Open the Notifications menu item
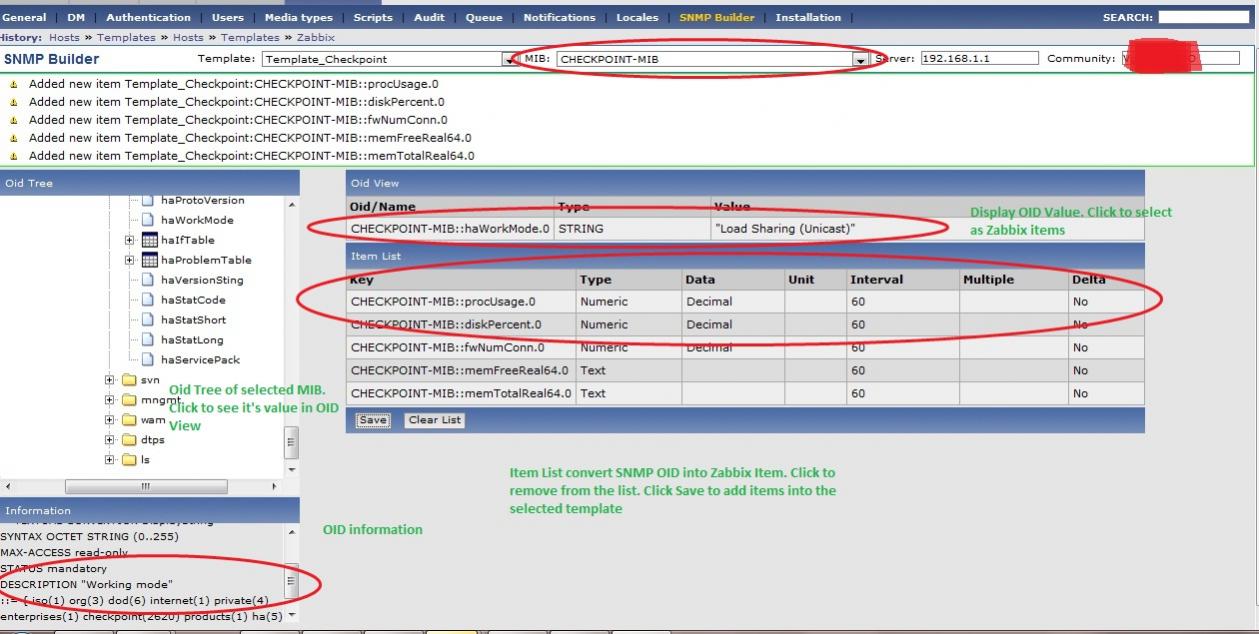The height and width of the screenshot is (634, 1259). (x=559, y=17)
